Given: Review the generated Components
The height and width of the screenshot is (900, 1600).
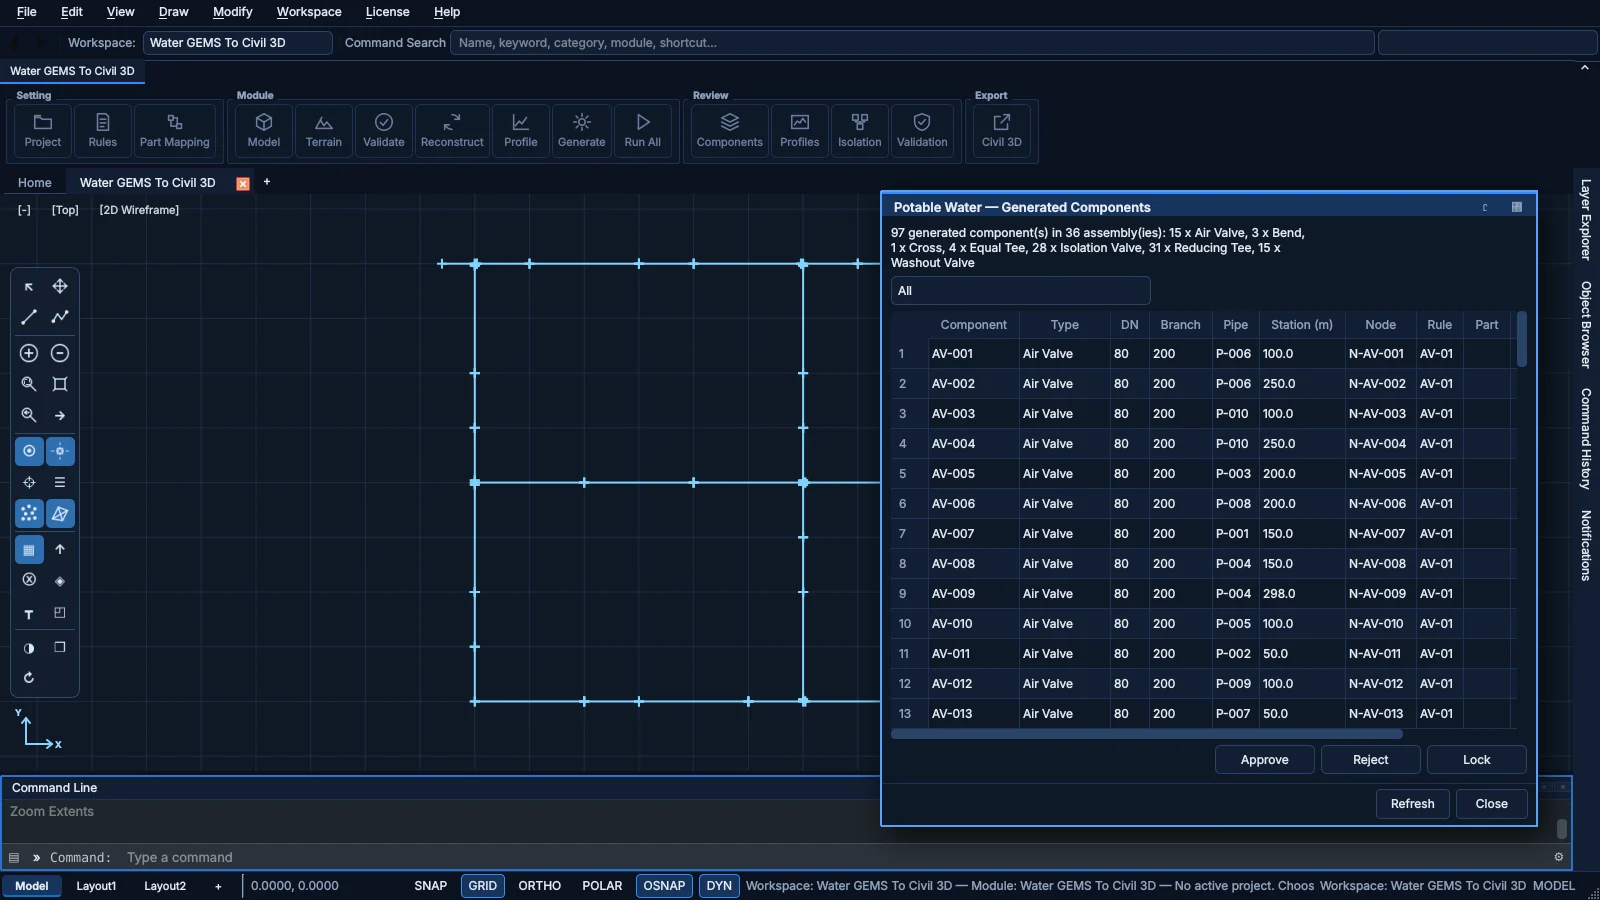Looking at the screenshot, I should pyautogui.click(x=730, y=131).
